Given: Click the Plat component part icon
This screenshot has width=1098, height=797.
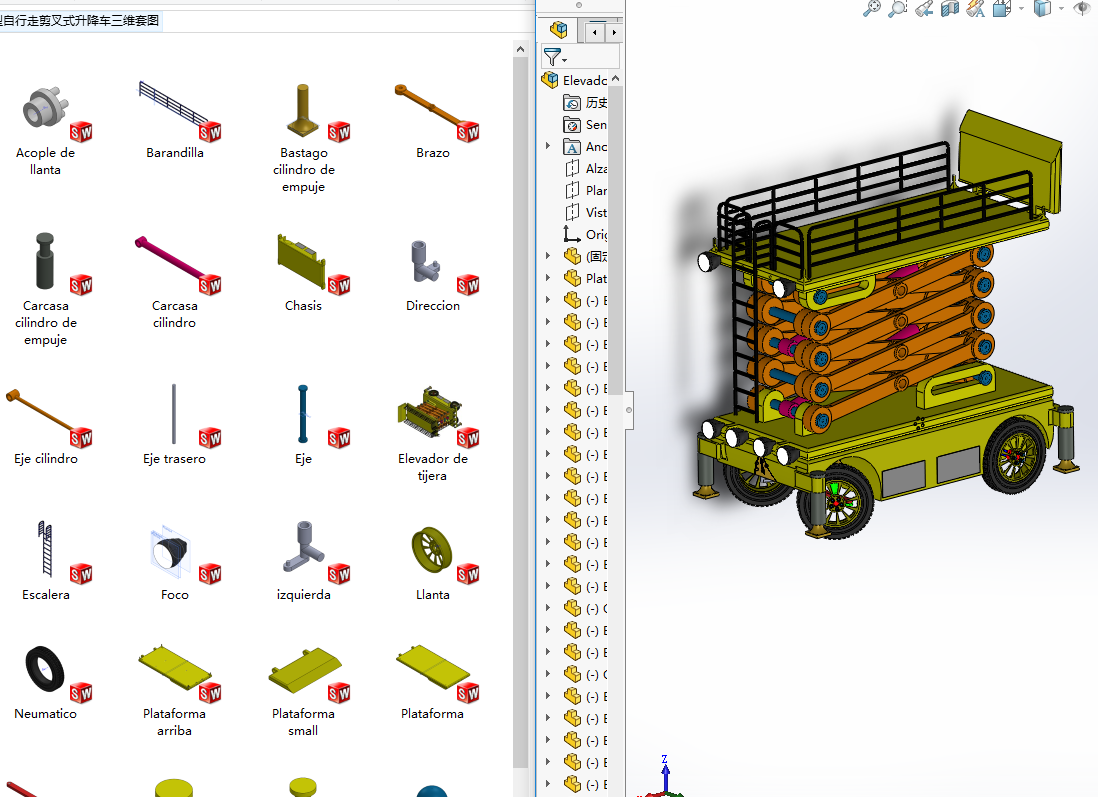Looking at the screenshot, I should (x=573, y=278).
